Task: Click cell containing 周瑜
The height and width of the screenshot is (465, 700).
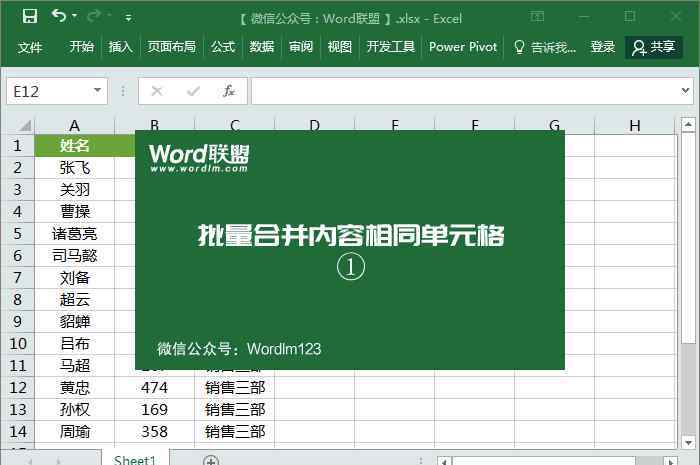Action: click(x=75, y=432)
